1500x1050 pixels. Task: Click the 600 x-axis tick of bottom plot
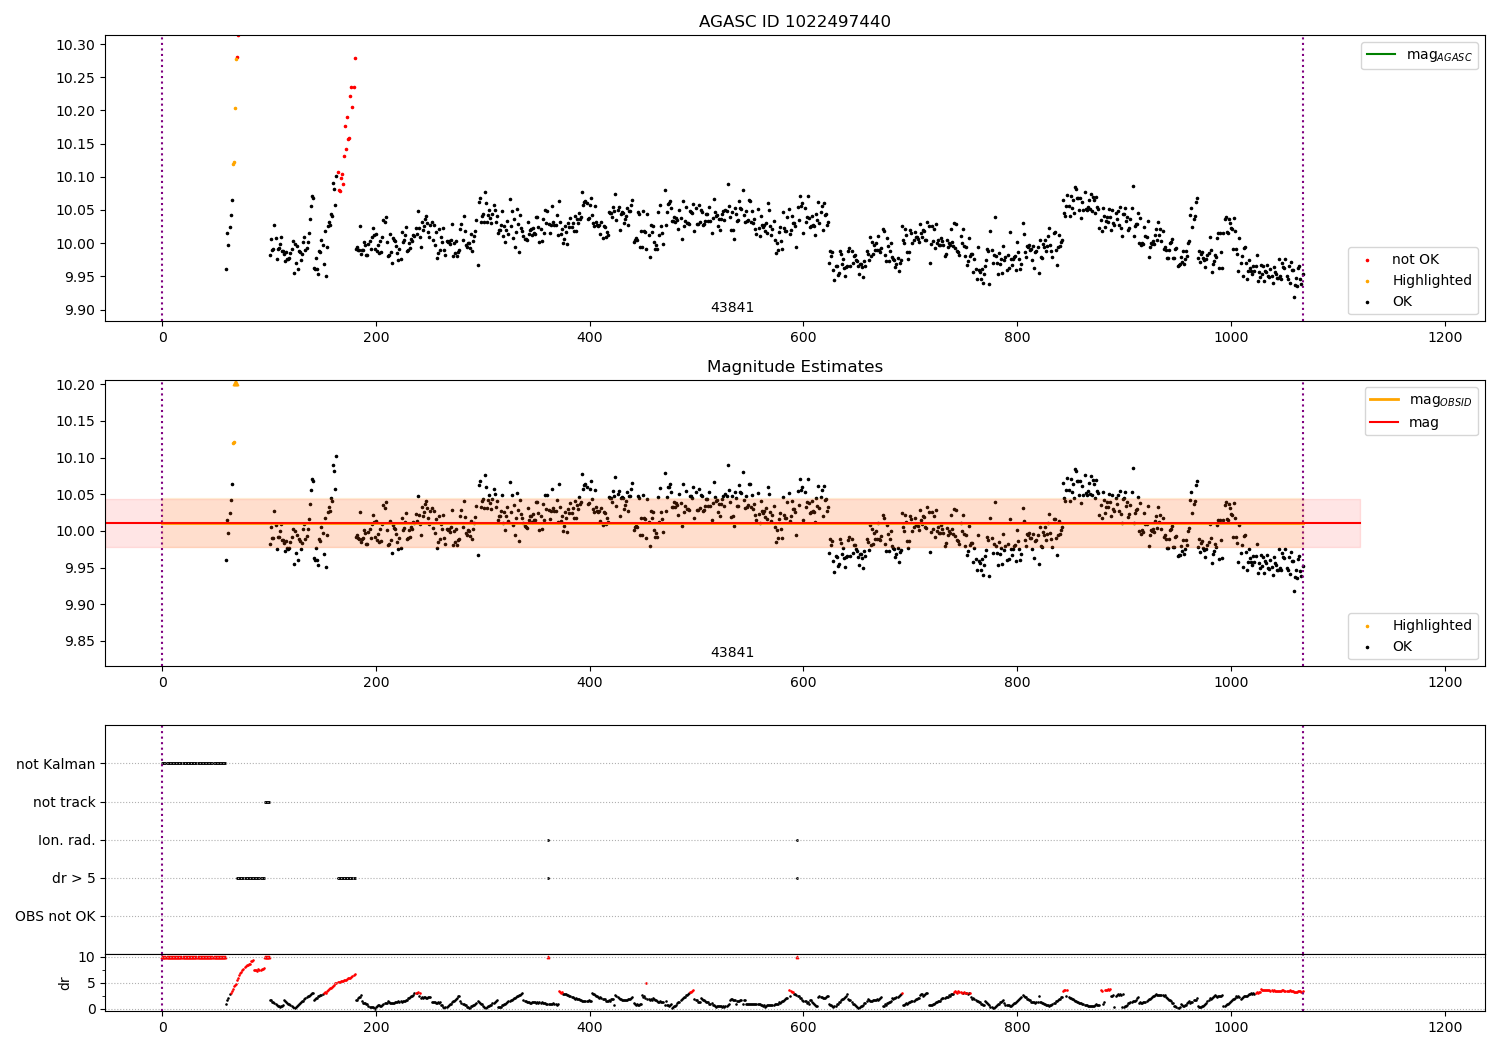tap(803, 1027)
